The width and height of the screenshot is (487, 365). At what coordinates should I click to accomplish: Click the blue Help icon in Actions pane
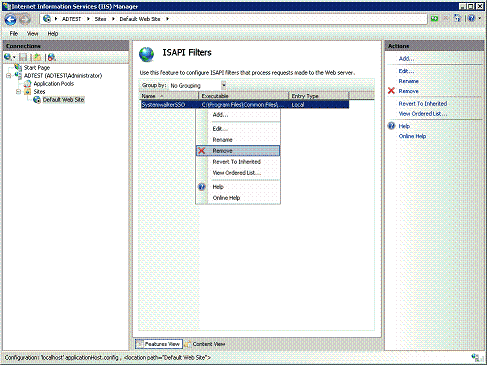coord(391,126)
